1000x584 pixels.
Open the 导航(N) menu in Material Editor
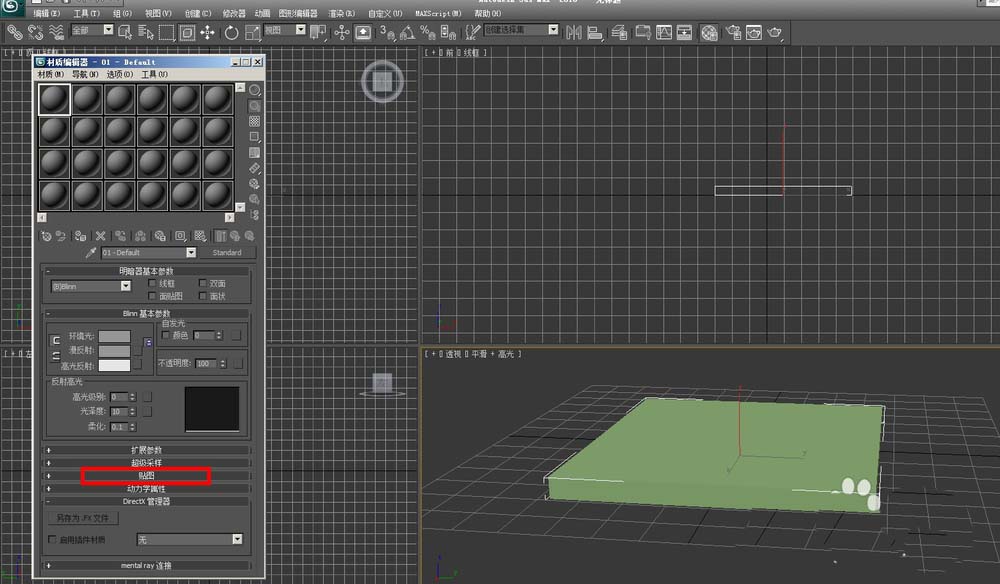point(85,75)
